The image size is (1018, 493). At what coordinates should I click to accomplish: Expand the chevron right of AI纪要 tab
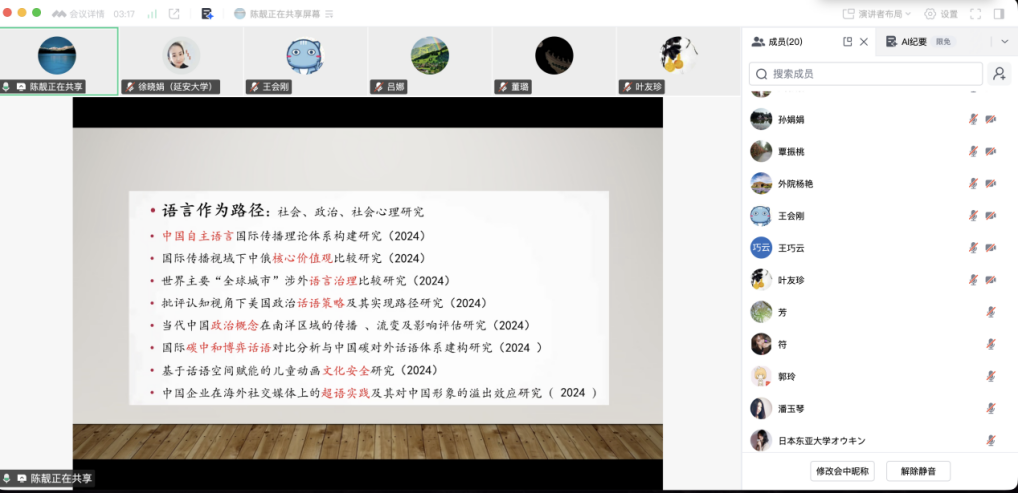(x=1004, y=42)
